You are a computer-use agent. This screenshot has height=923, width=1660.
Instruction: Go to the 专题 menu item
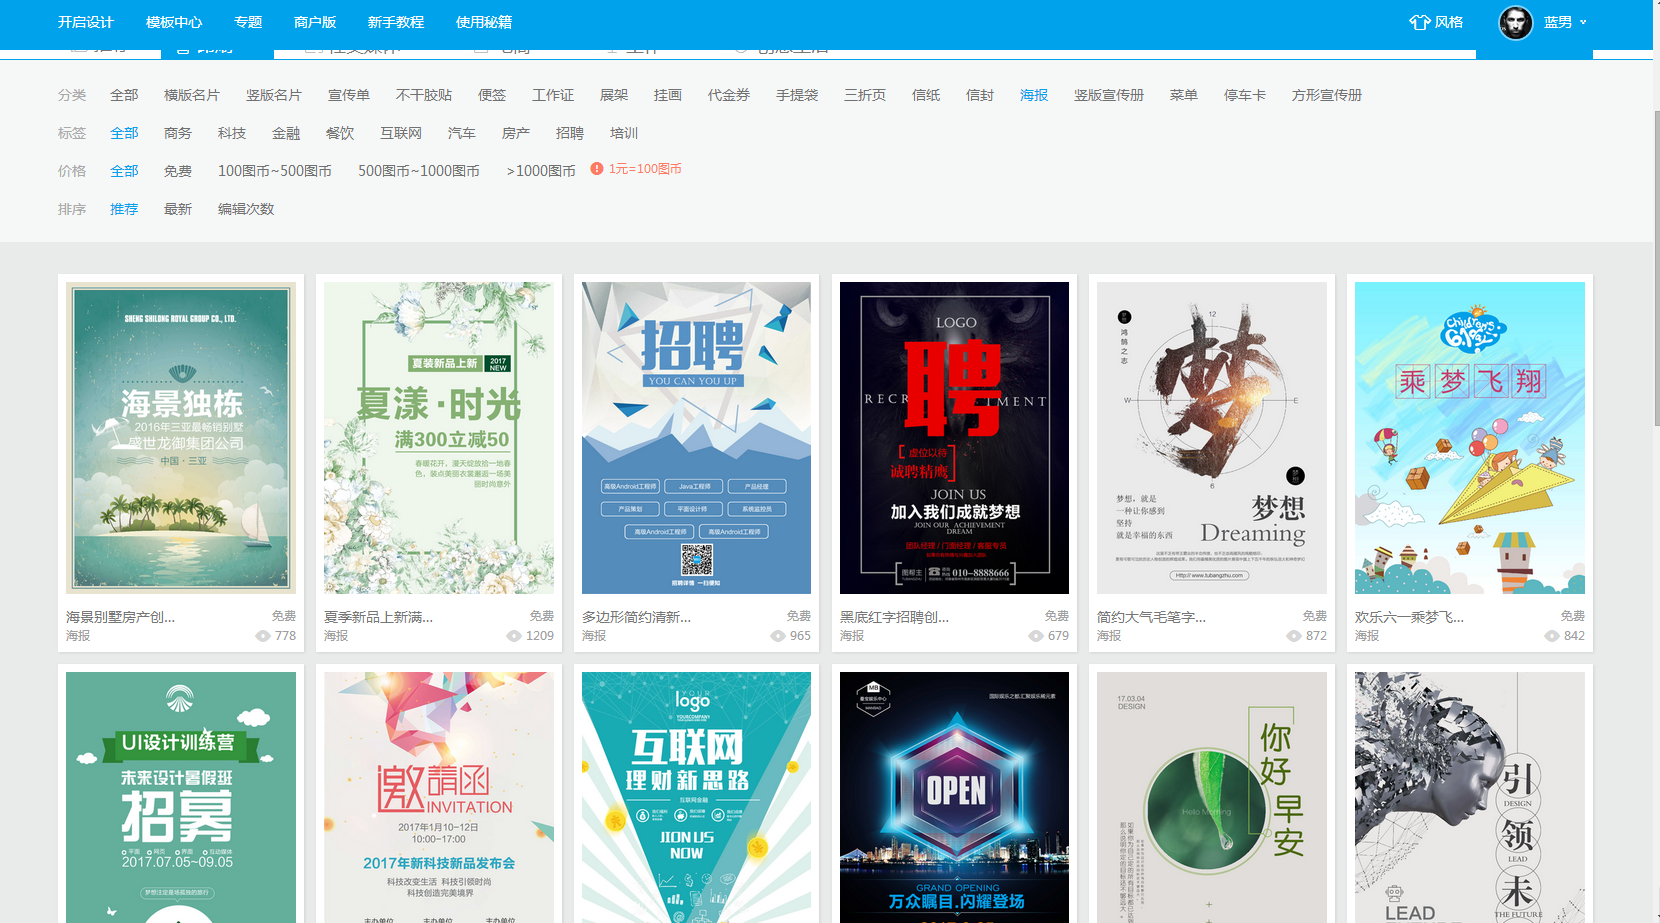tap(248, 22)
